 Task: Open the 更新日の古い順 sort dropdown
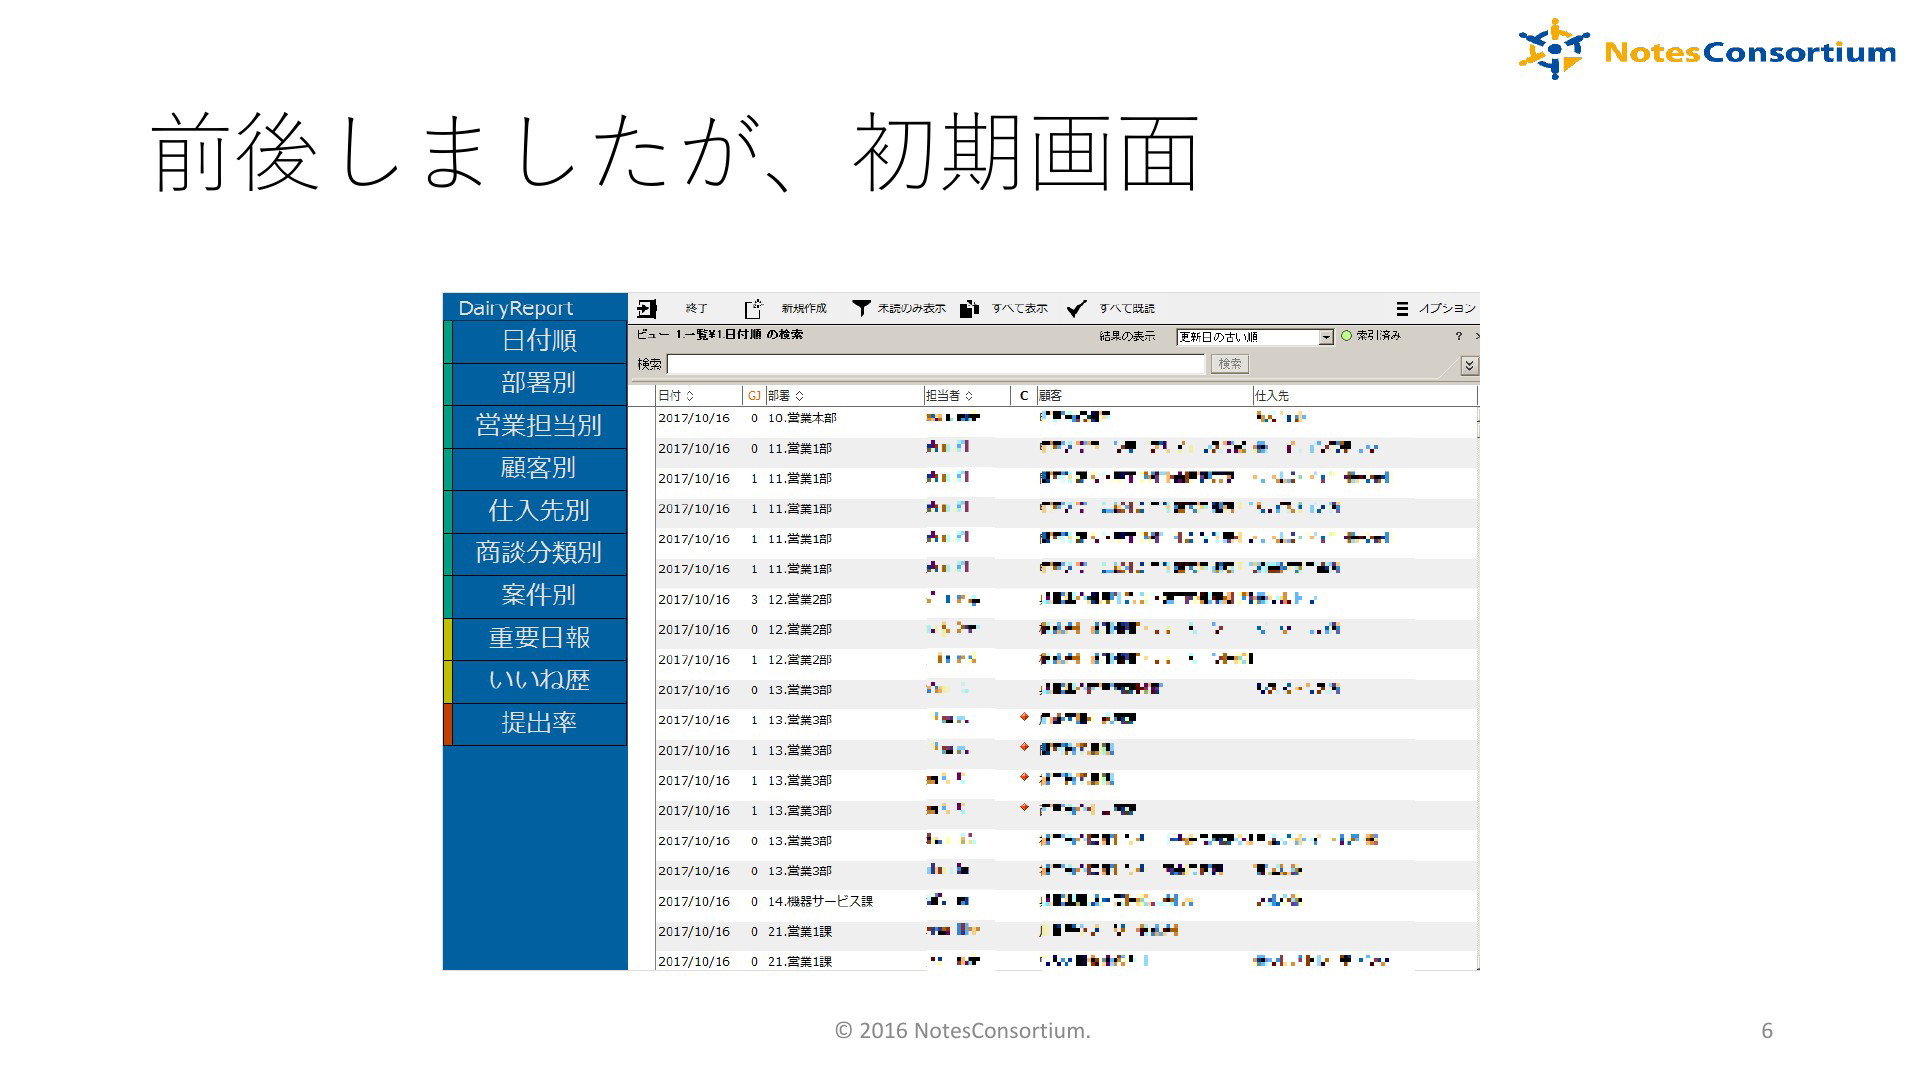[1255, 337]
